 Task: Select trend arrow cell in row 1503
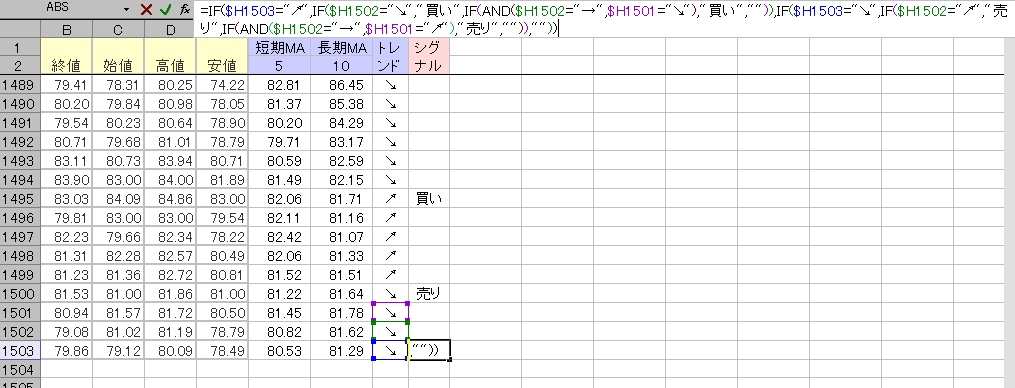(390, 350)
